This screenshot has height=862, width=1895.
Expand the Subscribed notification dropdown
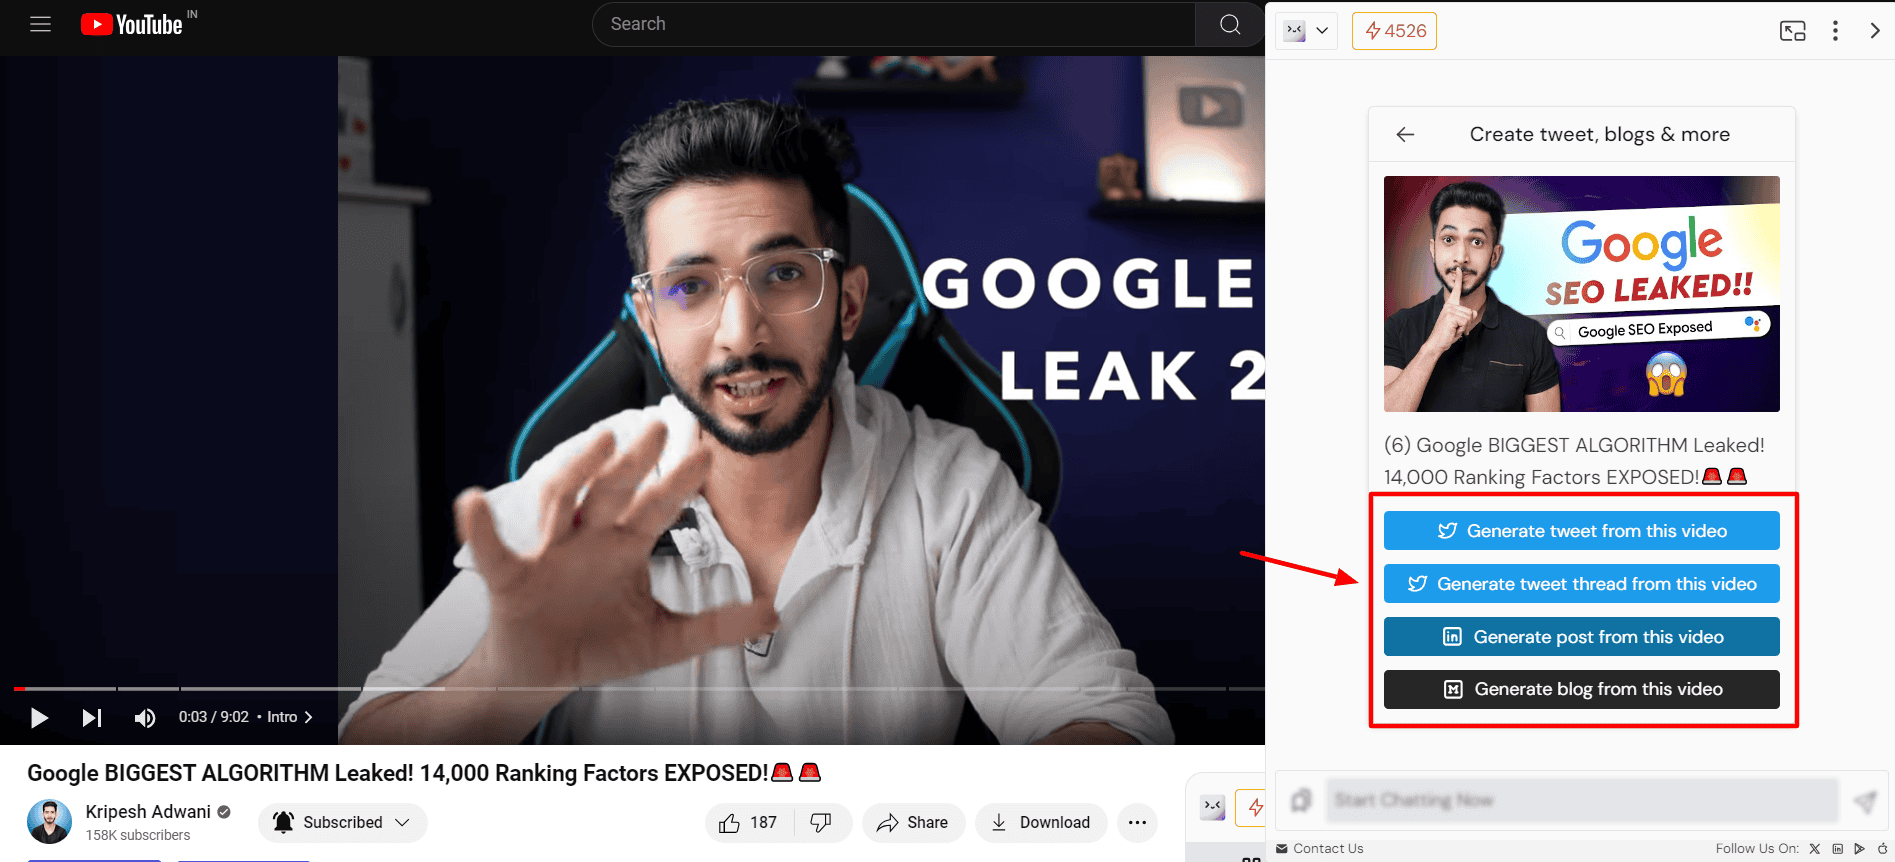tap(342, 822)
